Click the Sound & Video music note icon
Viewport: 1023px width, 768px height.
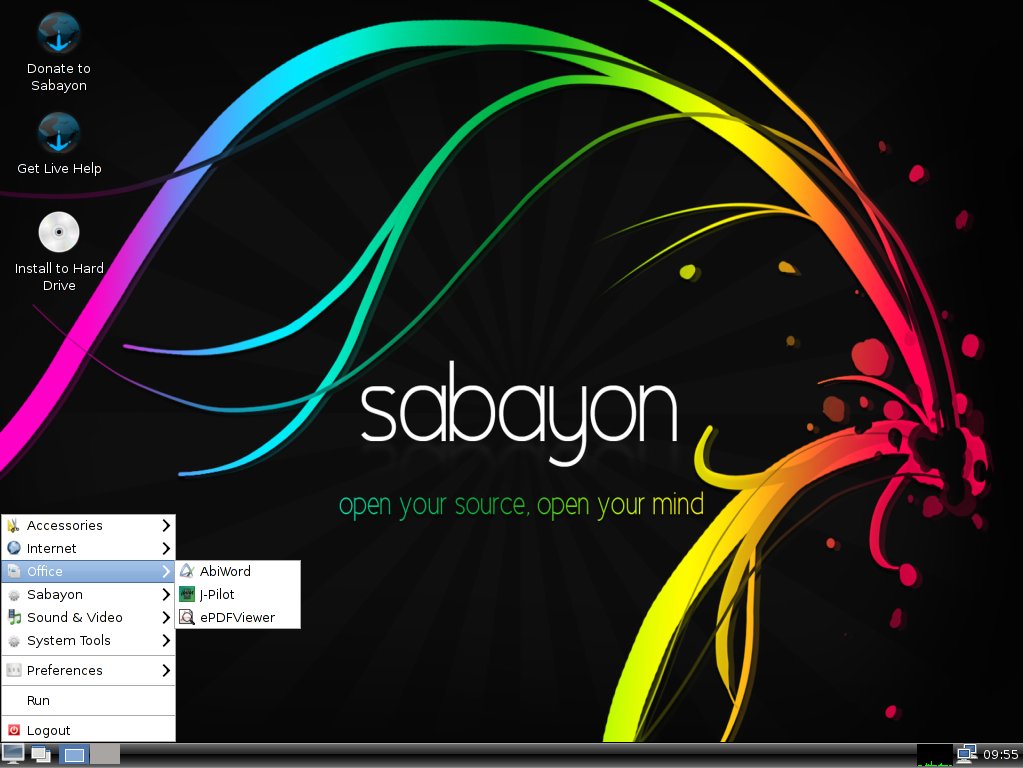14,617
